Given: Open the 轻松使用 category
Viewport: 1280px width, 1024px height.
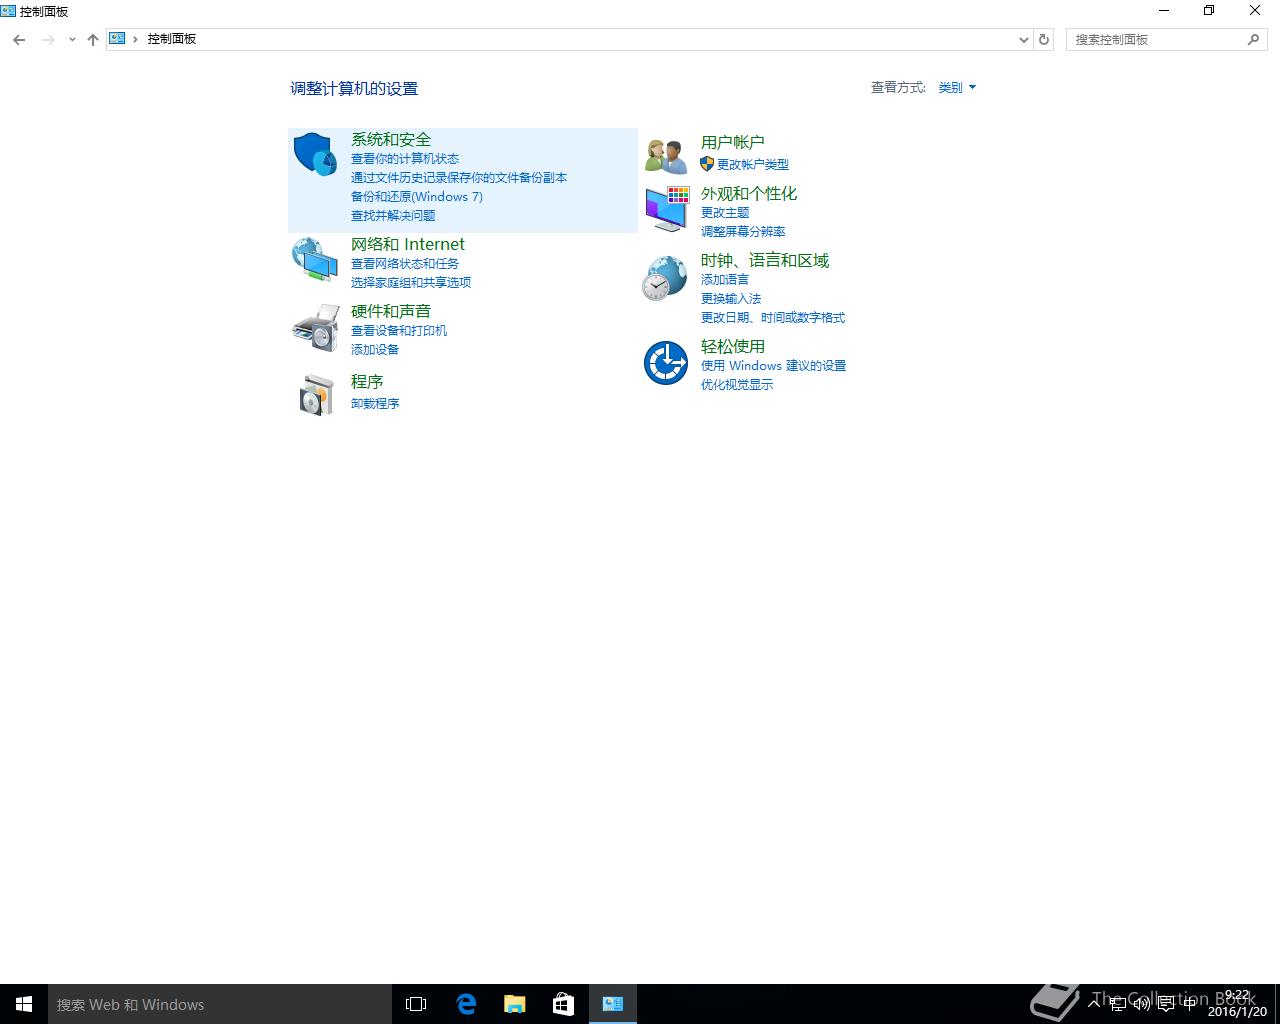Looking at the screenshot, I should (733, 346).
